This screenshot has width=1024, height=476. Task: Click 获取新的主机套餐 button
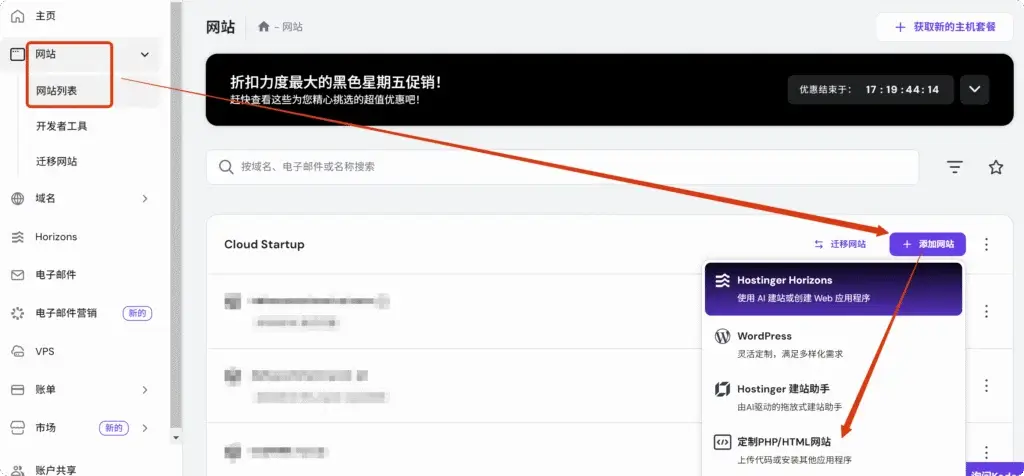(x=945, y=27)
